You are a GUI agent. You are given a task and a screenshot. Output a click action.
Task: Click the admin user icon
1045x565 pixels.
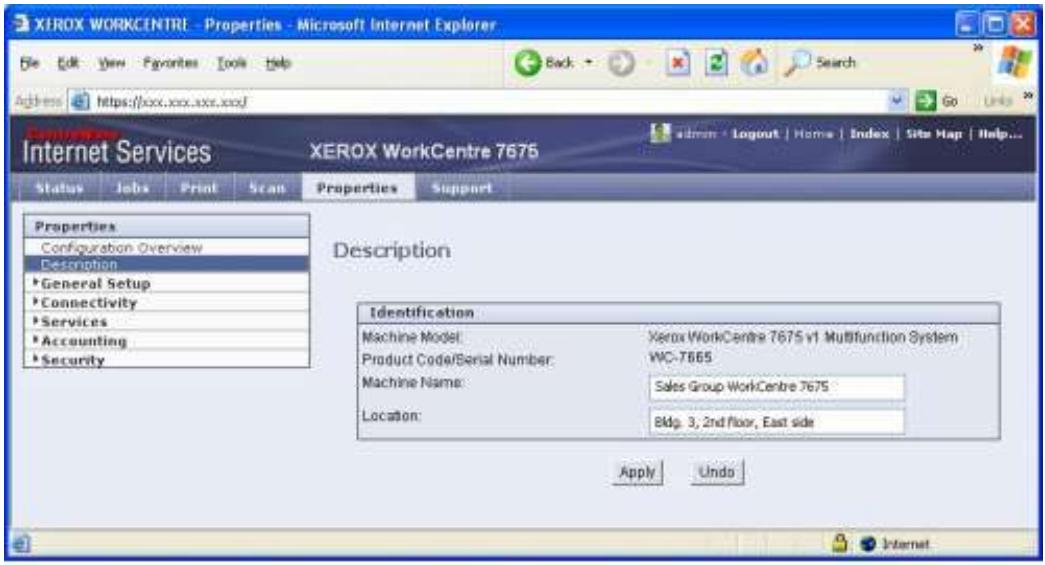660,133
